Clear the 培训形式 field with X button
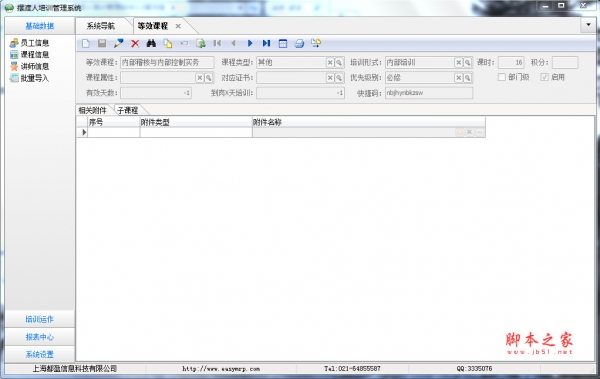Viewport: 600px width, 379px height. point(458,62)
